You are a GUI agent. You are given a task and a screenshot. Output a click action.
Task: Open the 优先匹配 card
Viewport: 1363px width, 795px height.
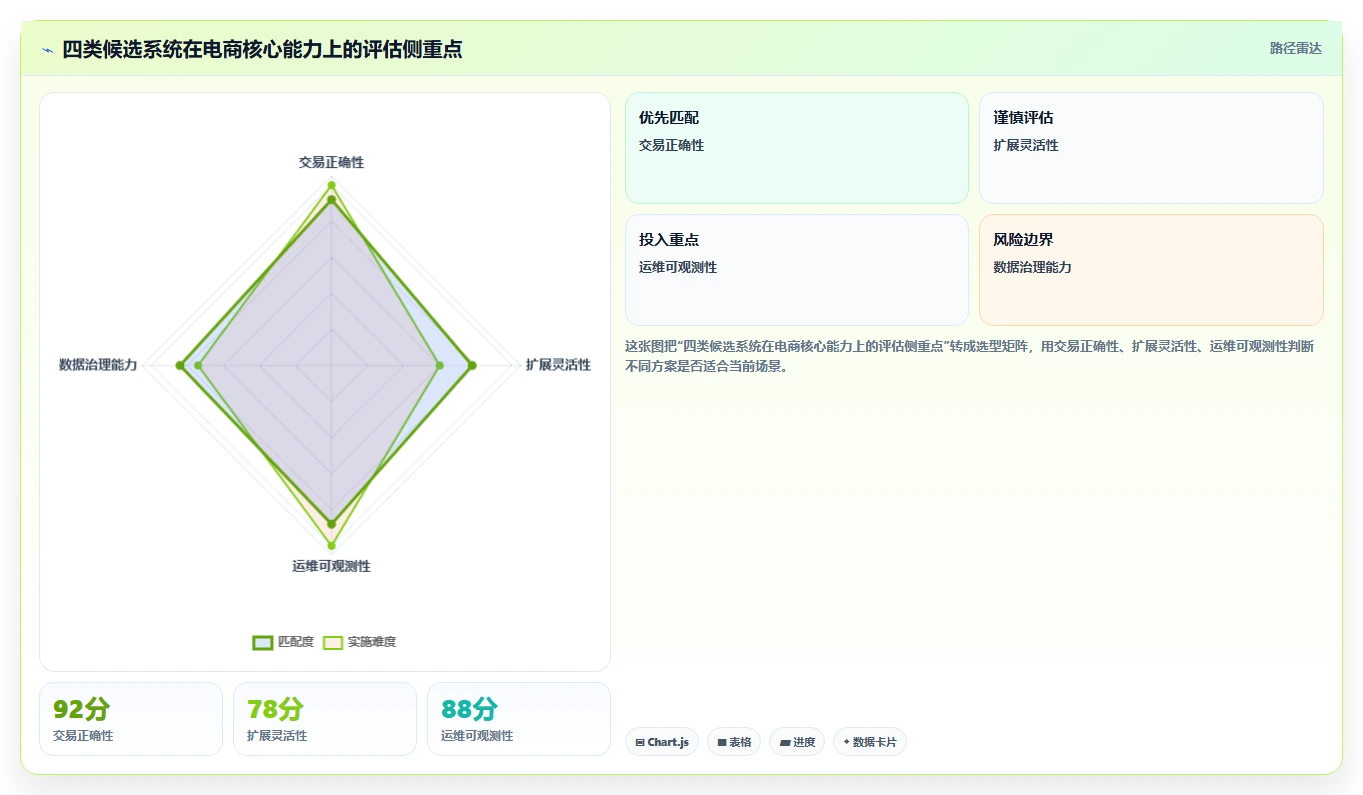point(797,148)
